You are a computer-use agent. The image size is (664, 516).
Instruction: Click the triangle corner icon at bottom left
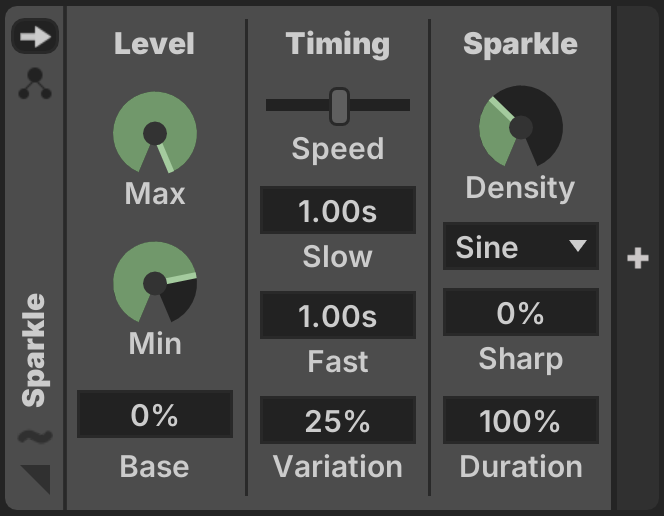36,479
